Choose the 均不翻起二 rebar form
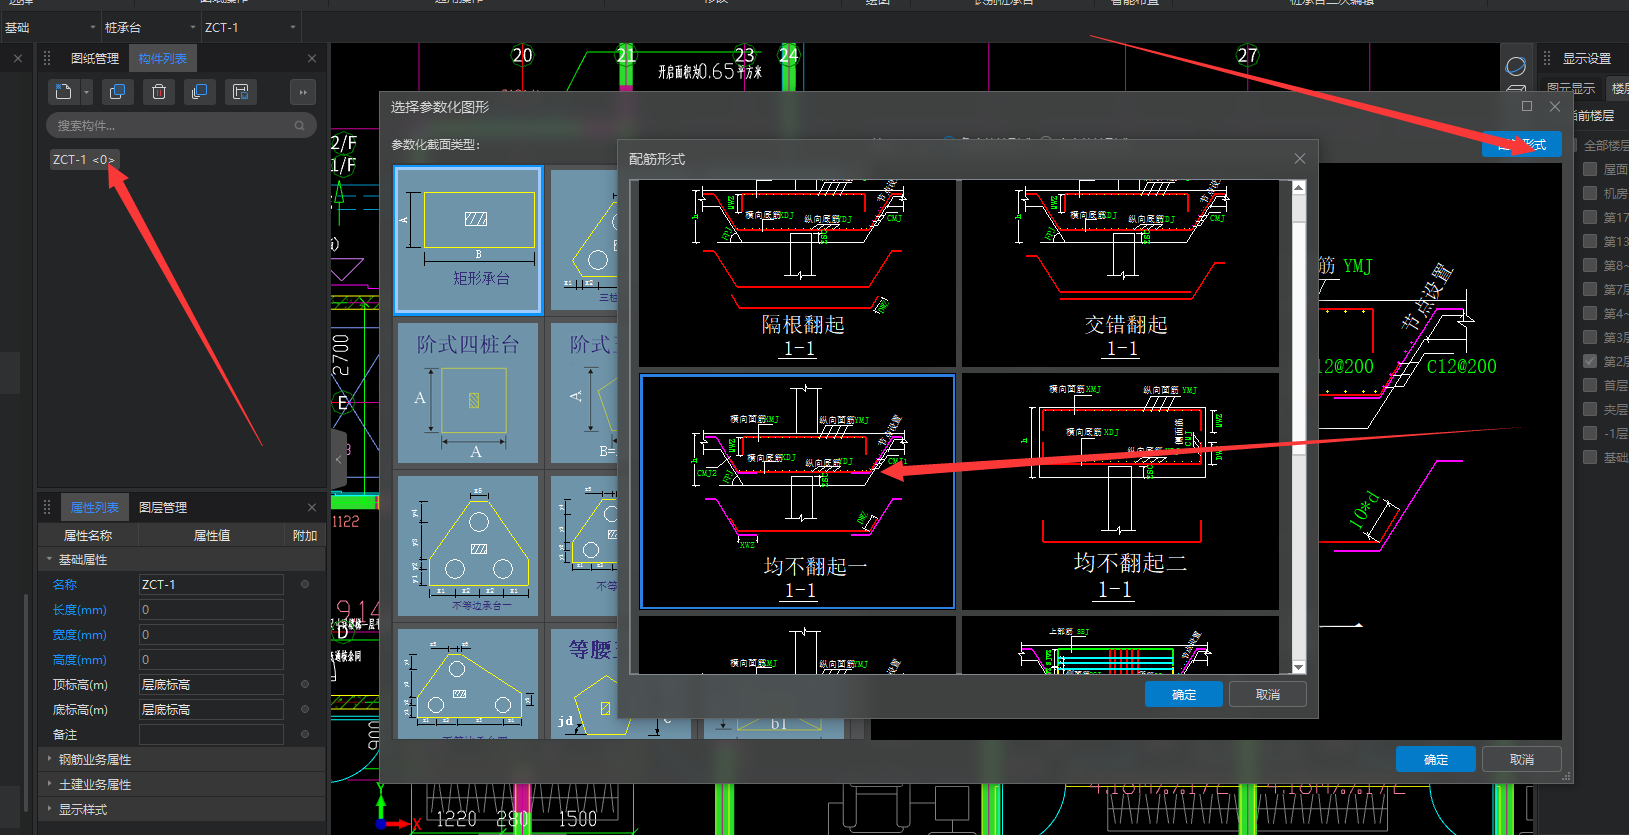This screenshot has width=1629, height=835. (1120, 491)
